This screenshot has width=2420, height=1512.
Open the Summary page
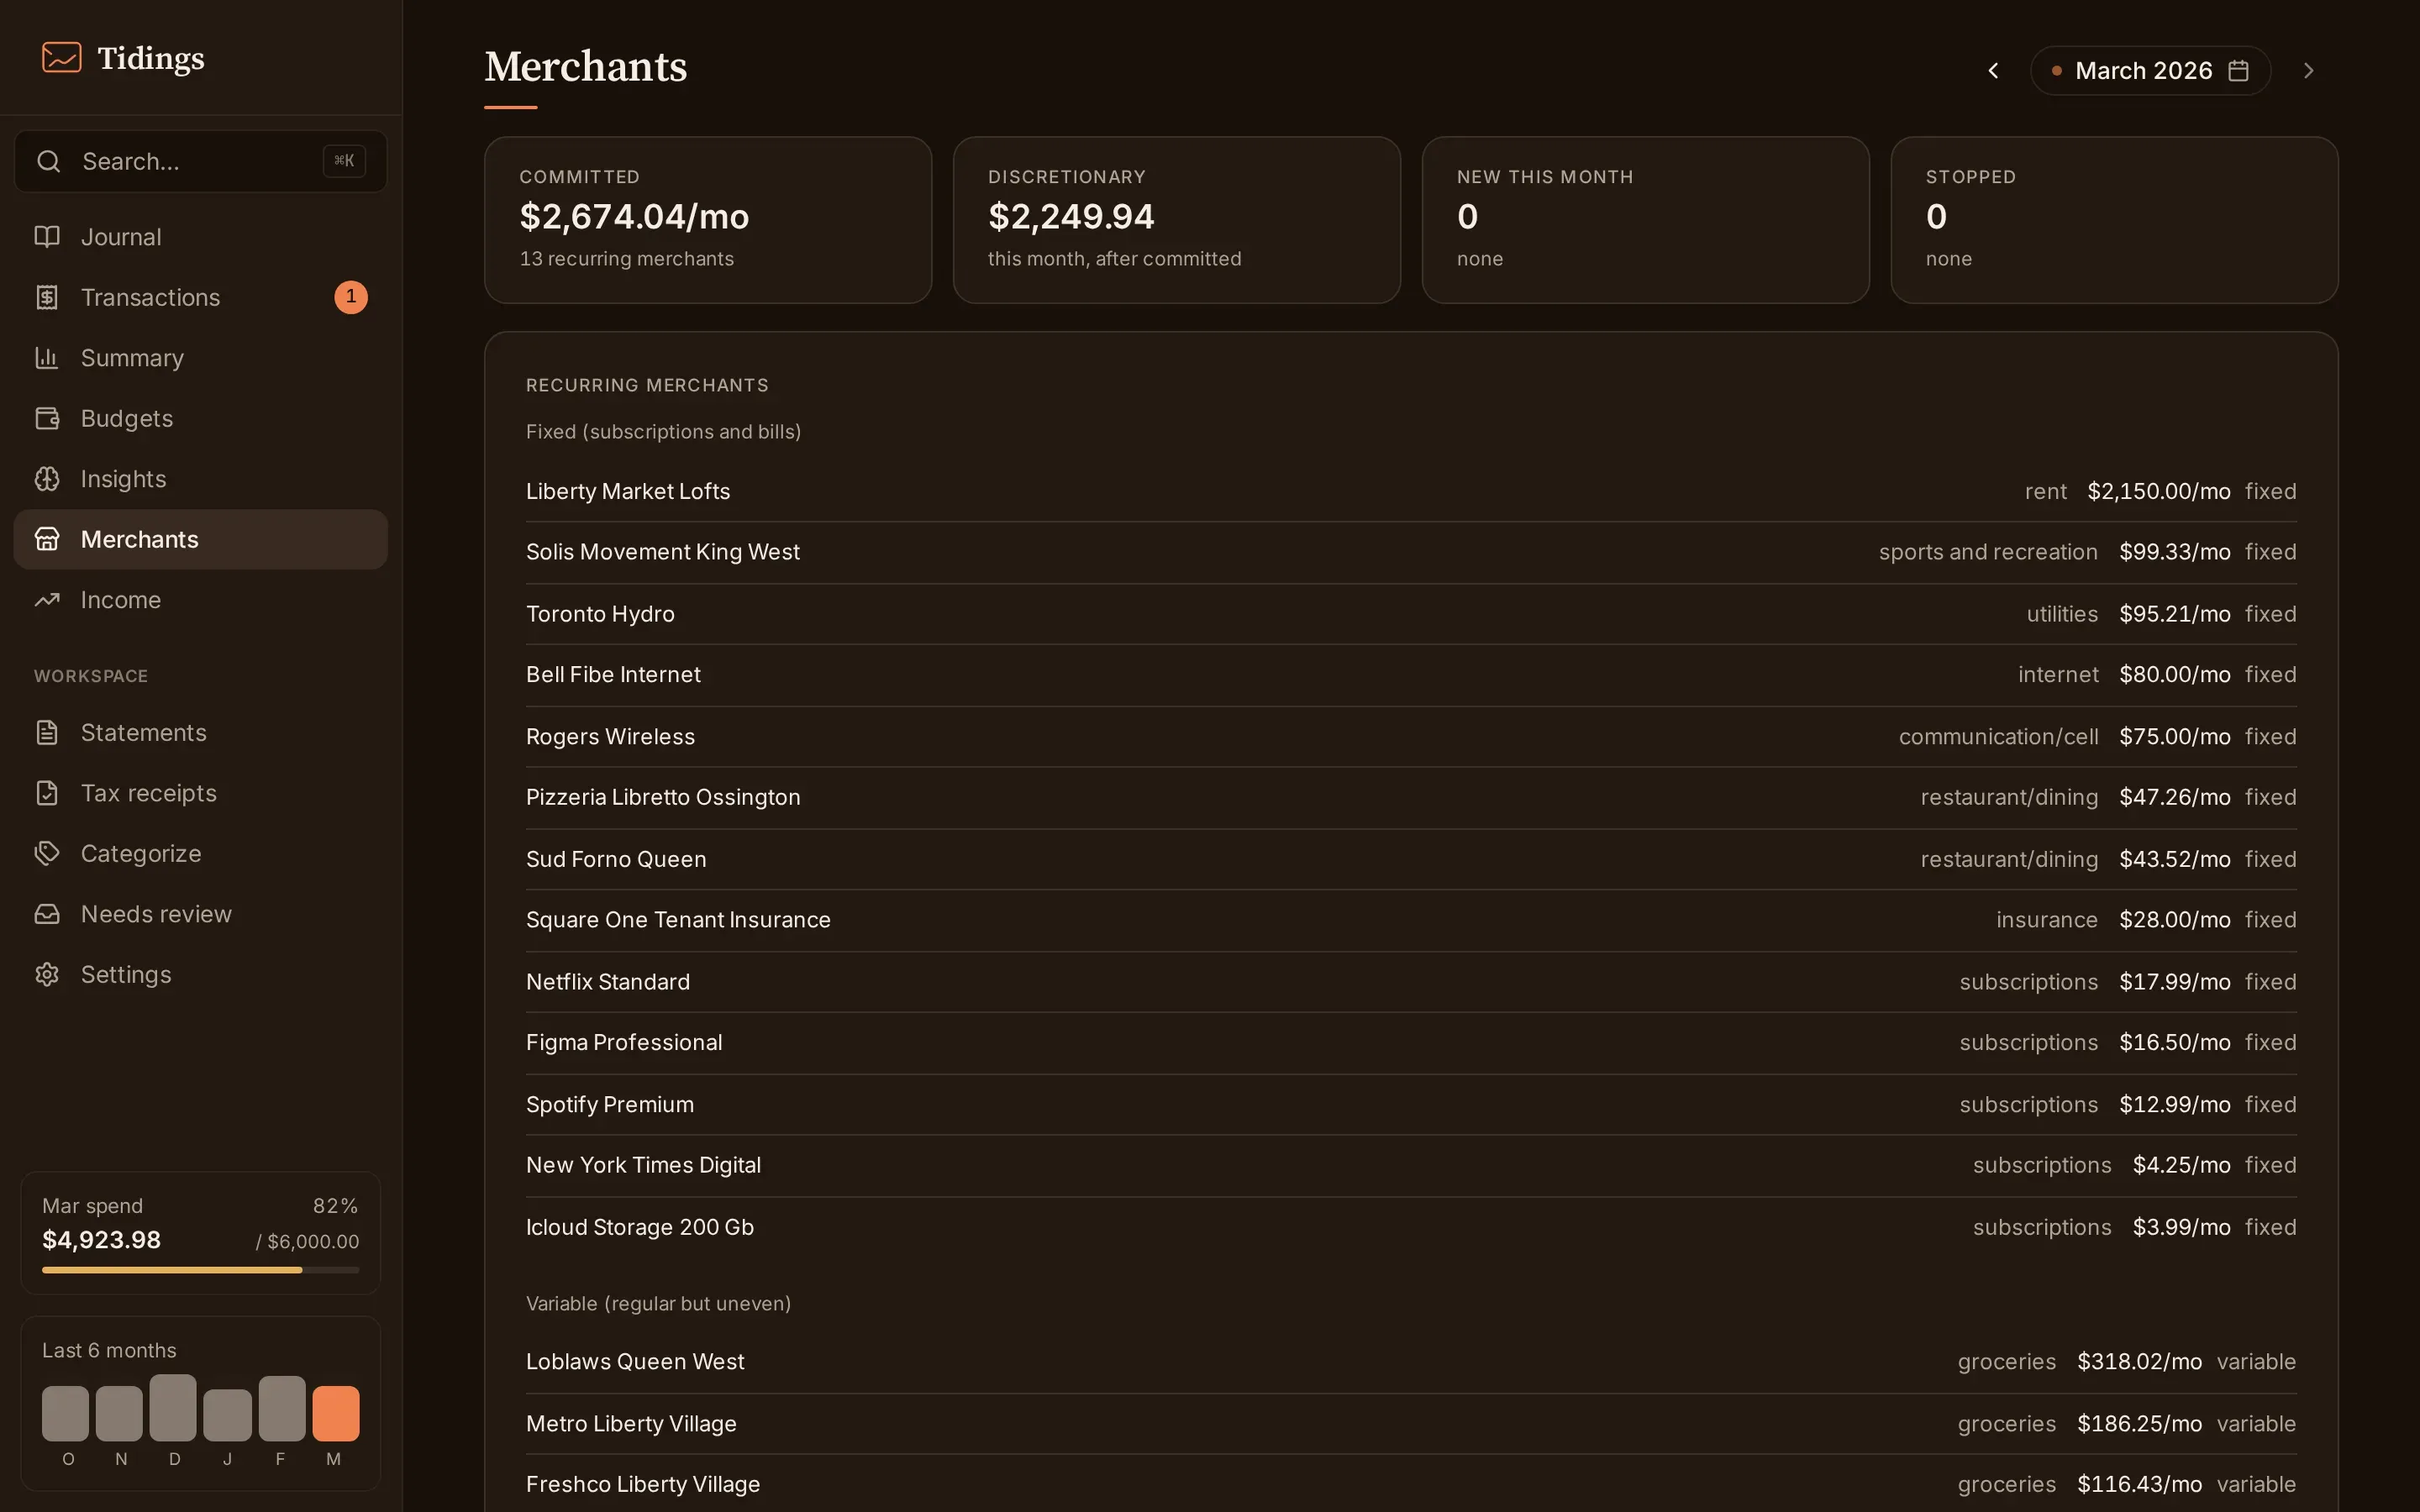[201, 358]
